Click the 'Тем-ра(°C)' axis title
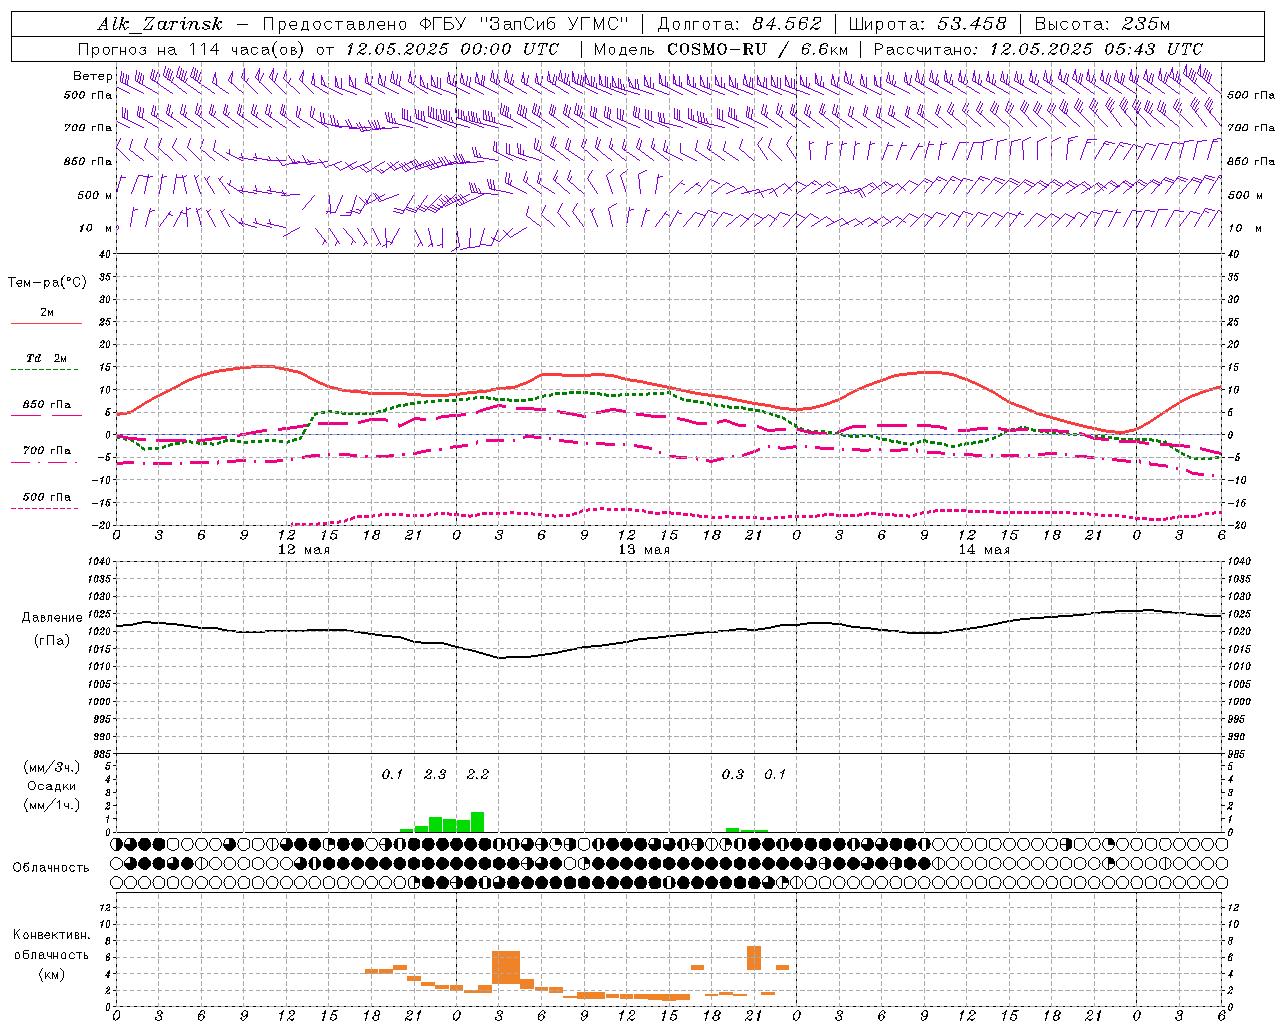This screenshot has width=1280, height=1024. coord(47,283)
